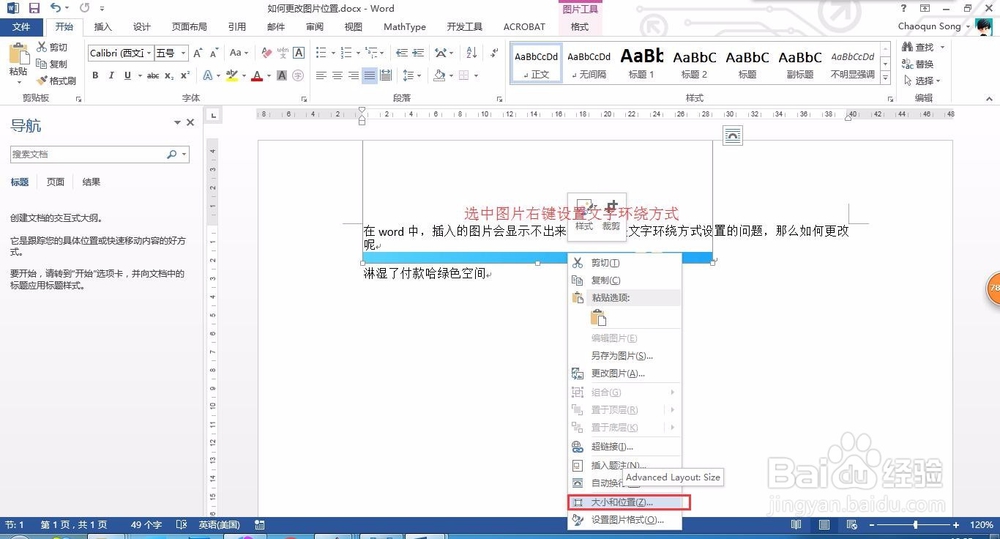
Task: Select justify alignment button
Action: point(369,75)
